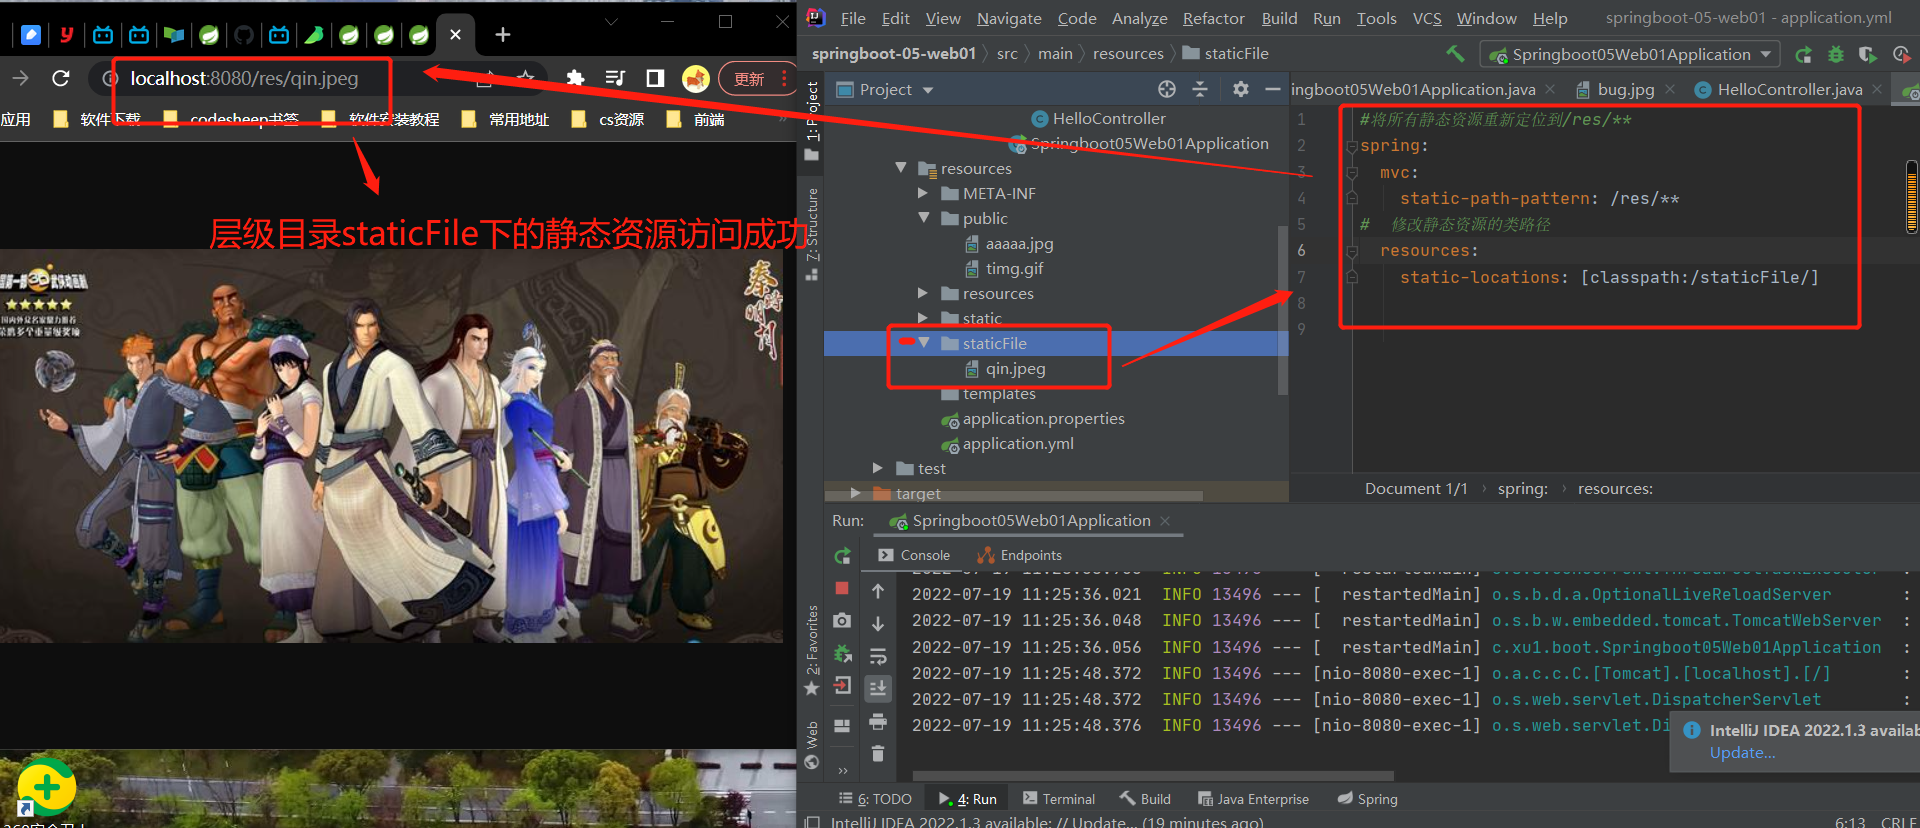This screenshot has width=1920, height=828.
Task: Open browser extensions puzzle icon
Action: [x=575, y=78]
